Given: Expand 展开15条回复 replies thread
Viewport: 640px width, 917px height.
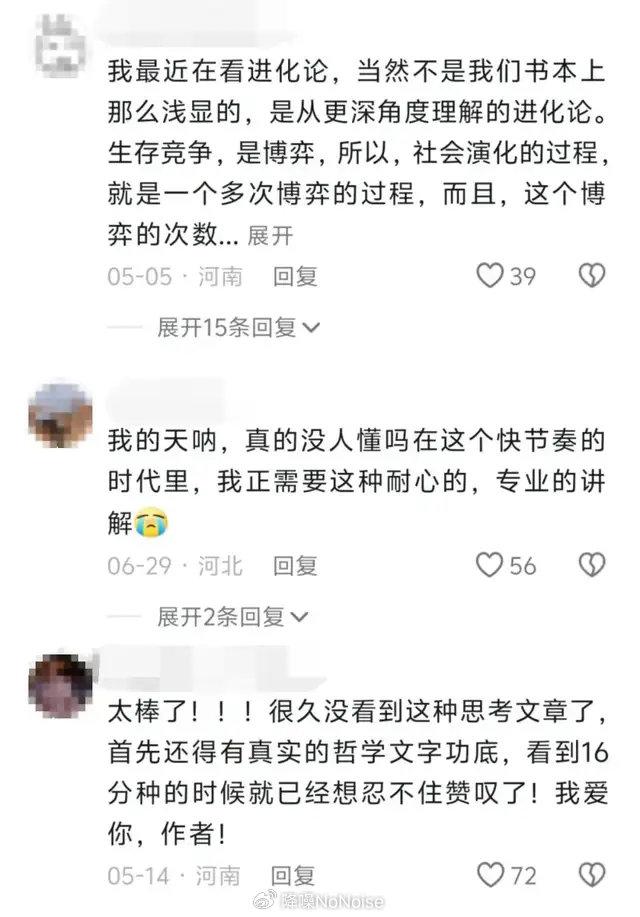Looking at the screenshot, I should tap(238, 328).
